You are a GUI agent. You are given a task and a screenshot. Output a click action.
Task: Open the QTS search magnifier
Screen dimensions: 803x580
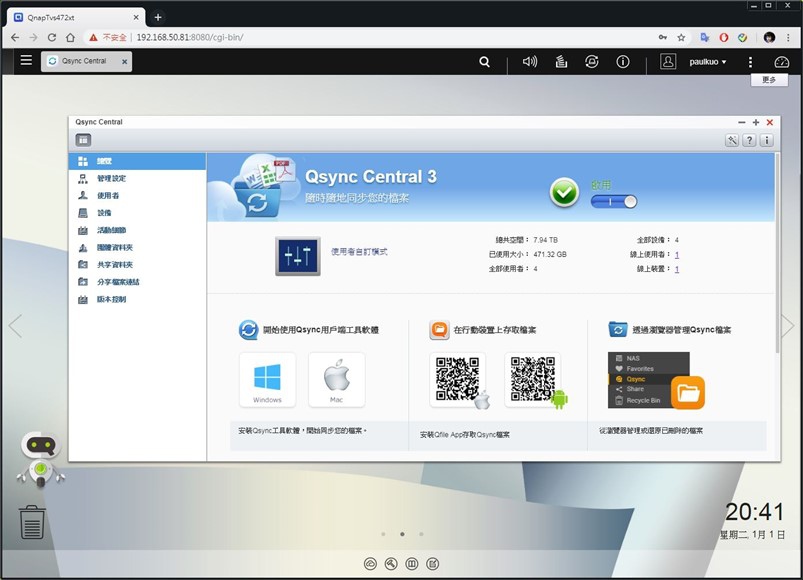(x=484, y=62)
